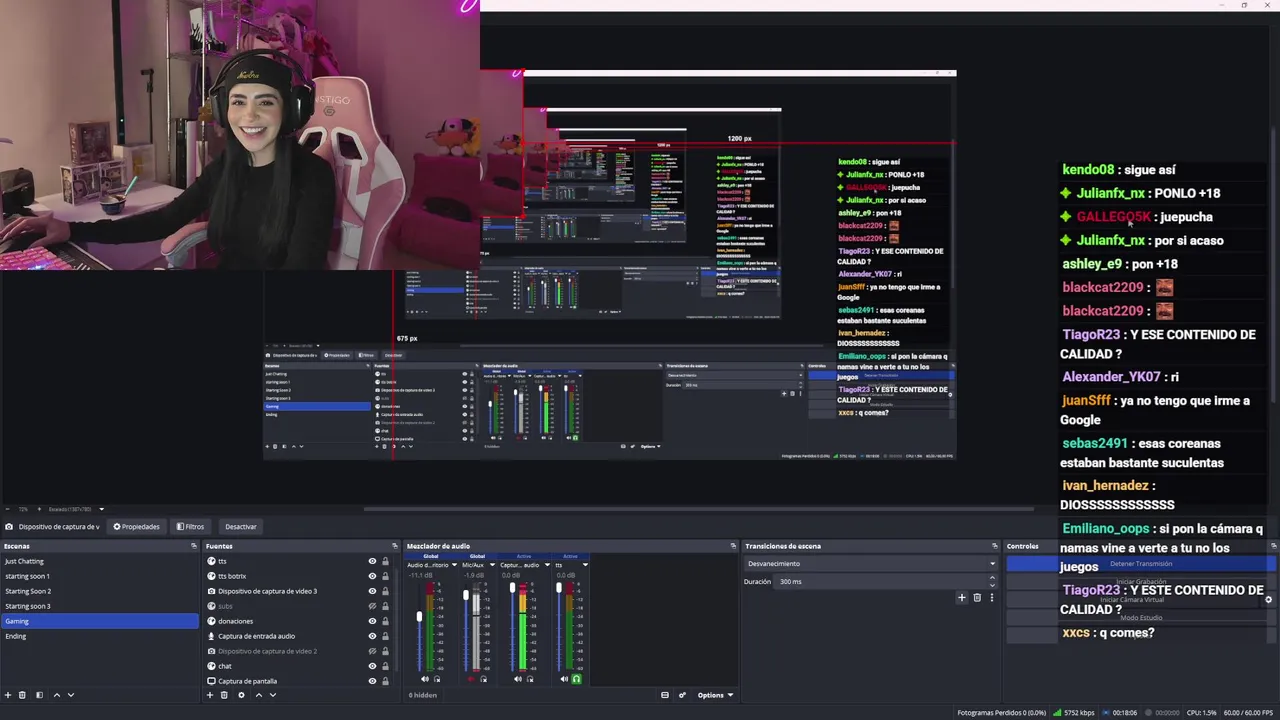Show the hidden subs source
The width and height of the screenshot is (1280, 720).
click(372, 606)
